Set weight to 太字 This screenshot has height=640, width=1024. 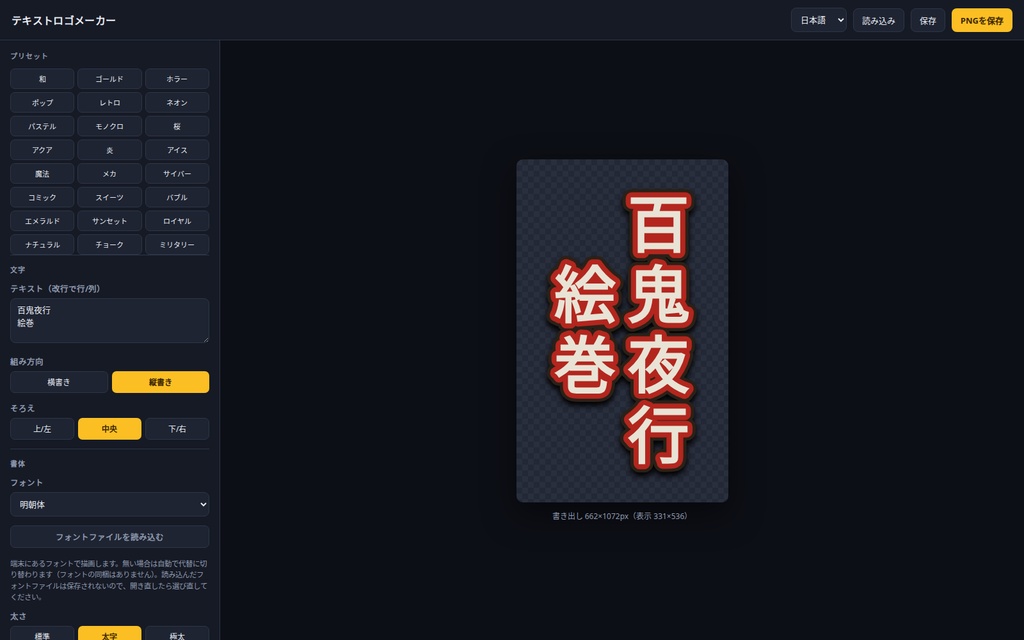pyautogui.click(x=110, y=635)
